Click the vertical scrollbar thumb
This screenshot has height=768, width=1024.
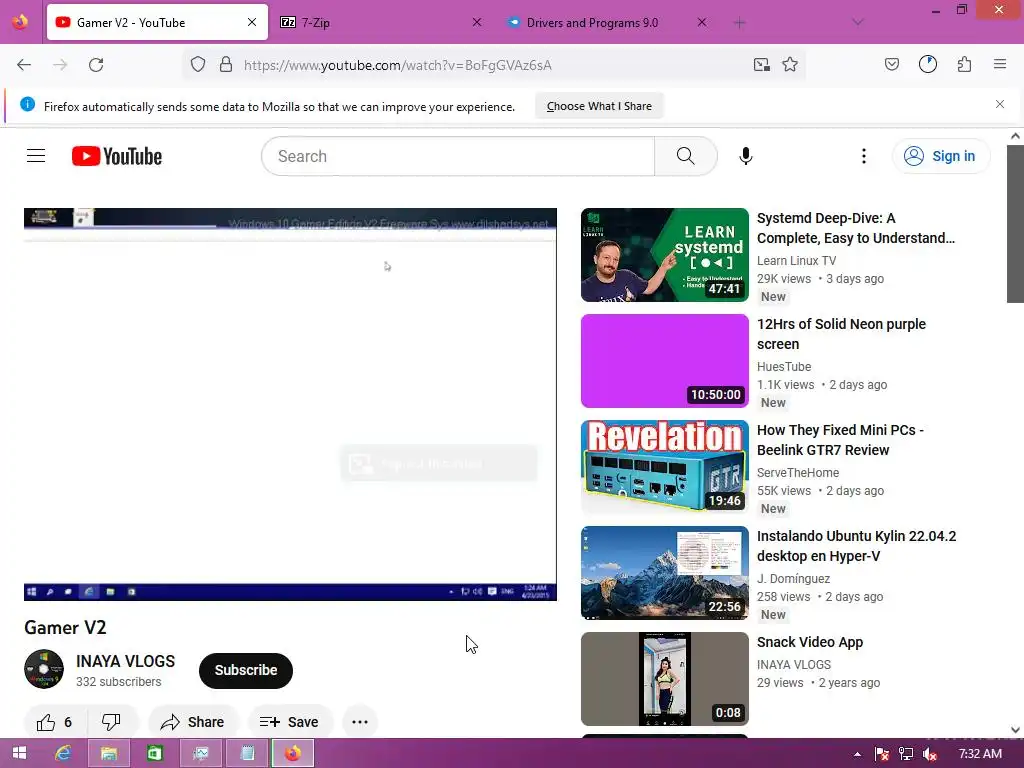pyautogui.click(x=1015, y=223)
